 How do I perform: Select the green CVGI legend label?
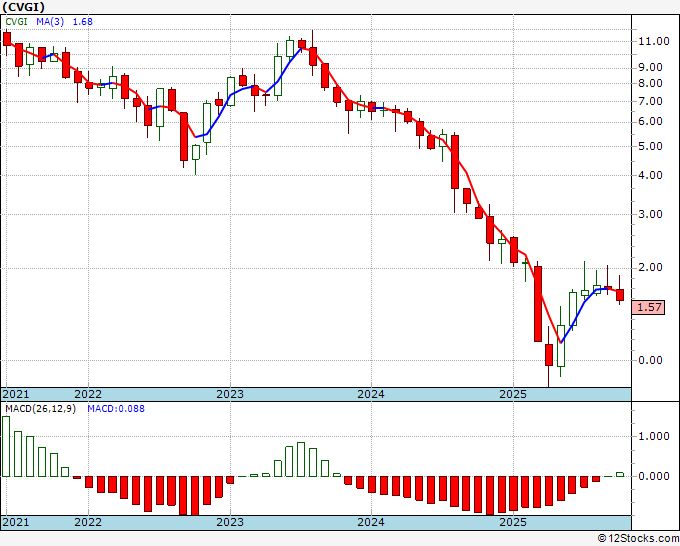[x=16, y=22]
